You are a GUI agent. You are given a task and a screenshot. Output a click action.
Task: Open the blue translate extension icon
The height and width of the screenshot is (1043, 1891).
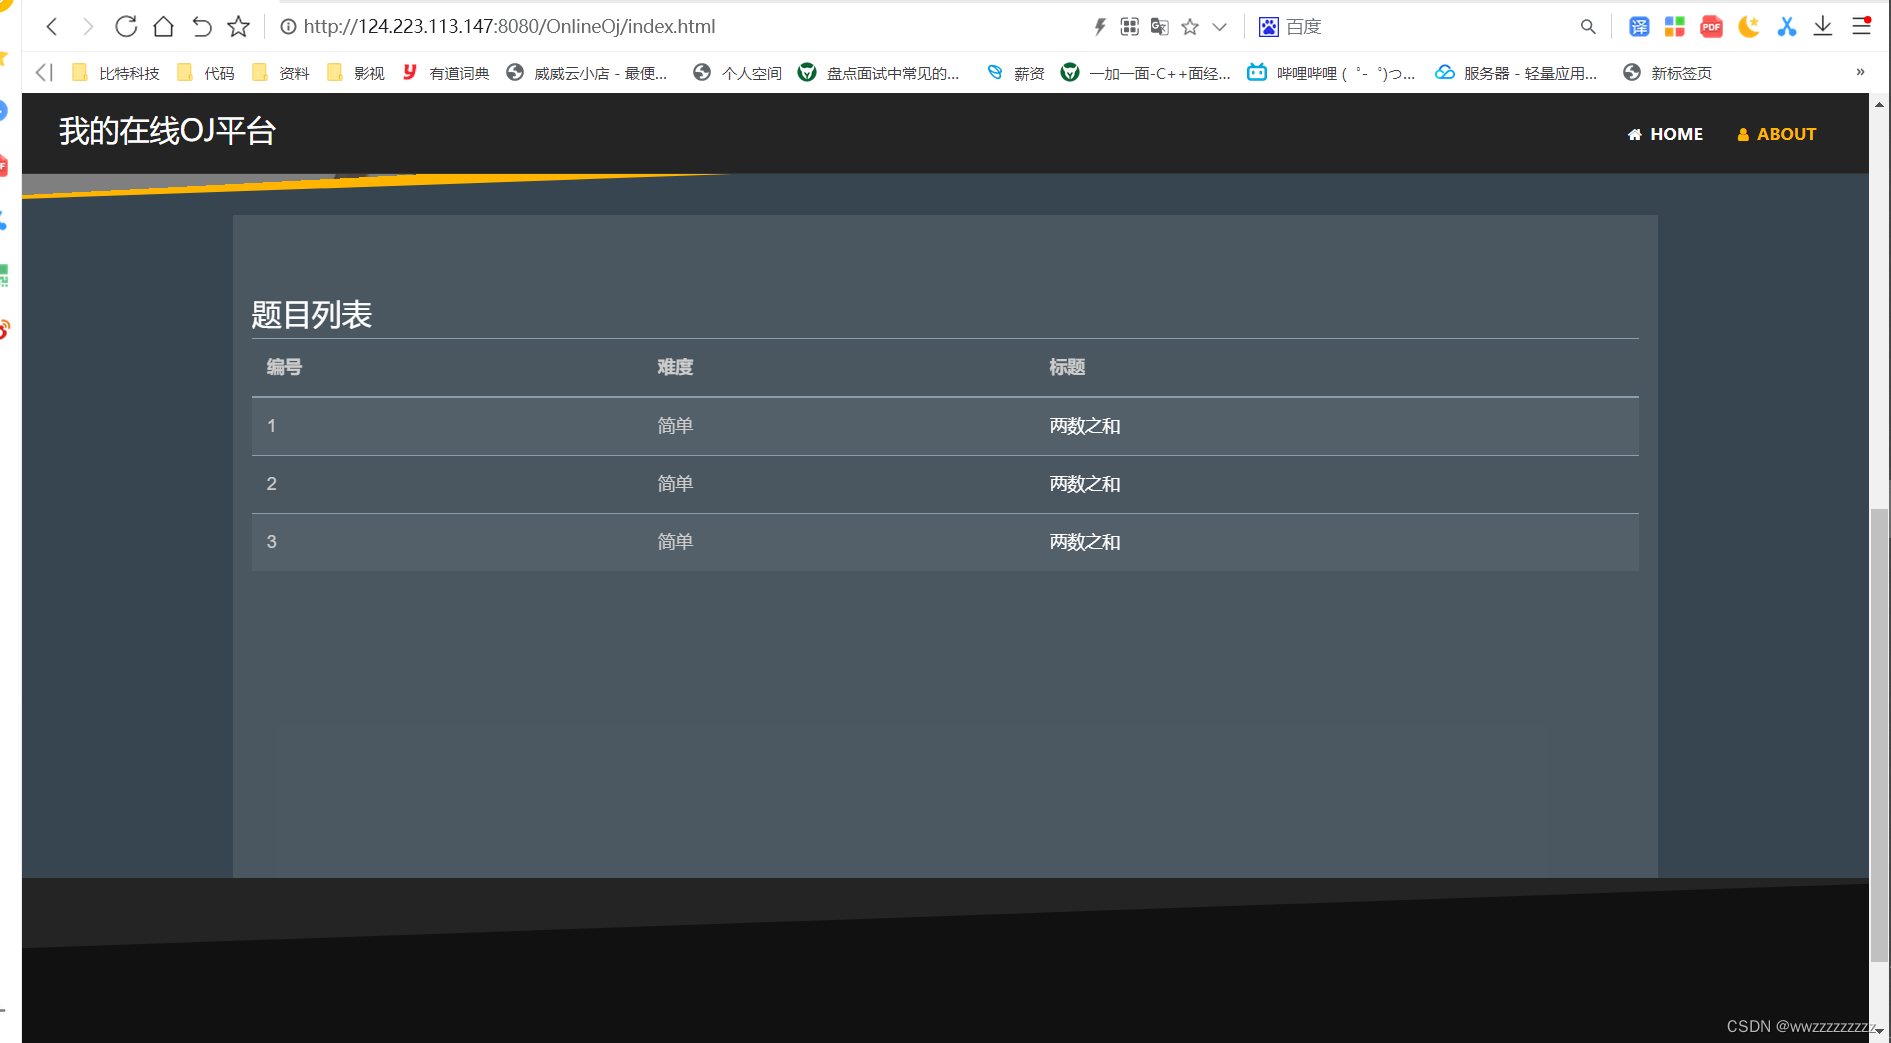click(1639, 27)
